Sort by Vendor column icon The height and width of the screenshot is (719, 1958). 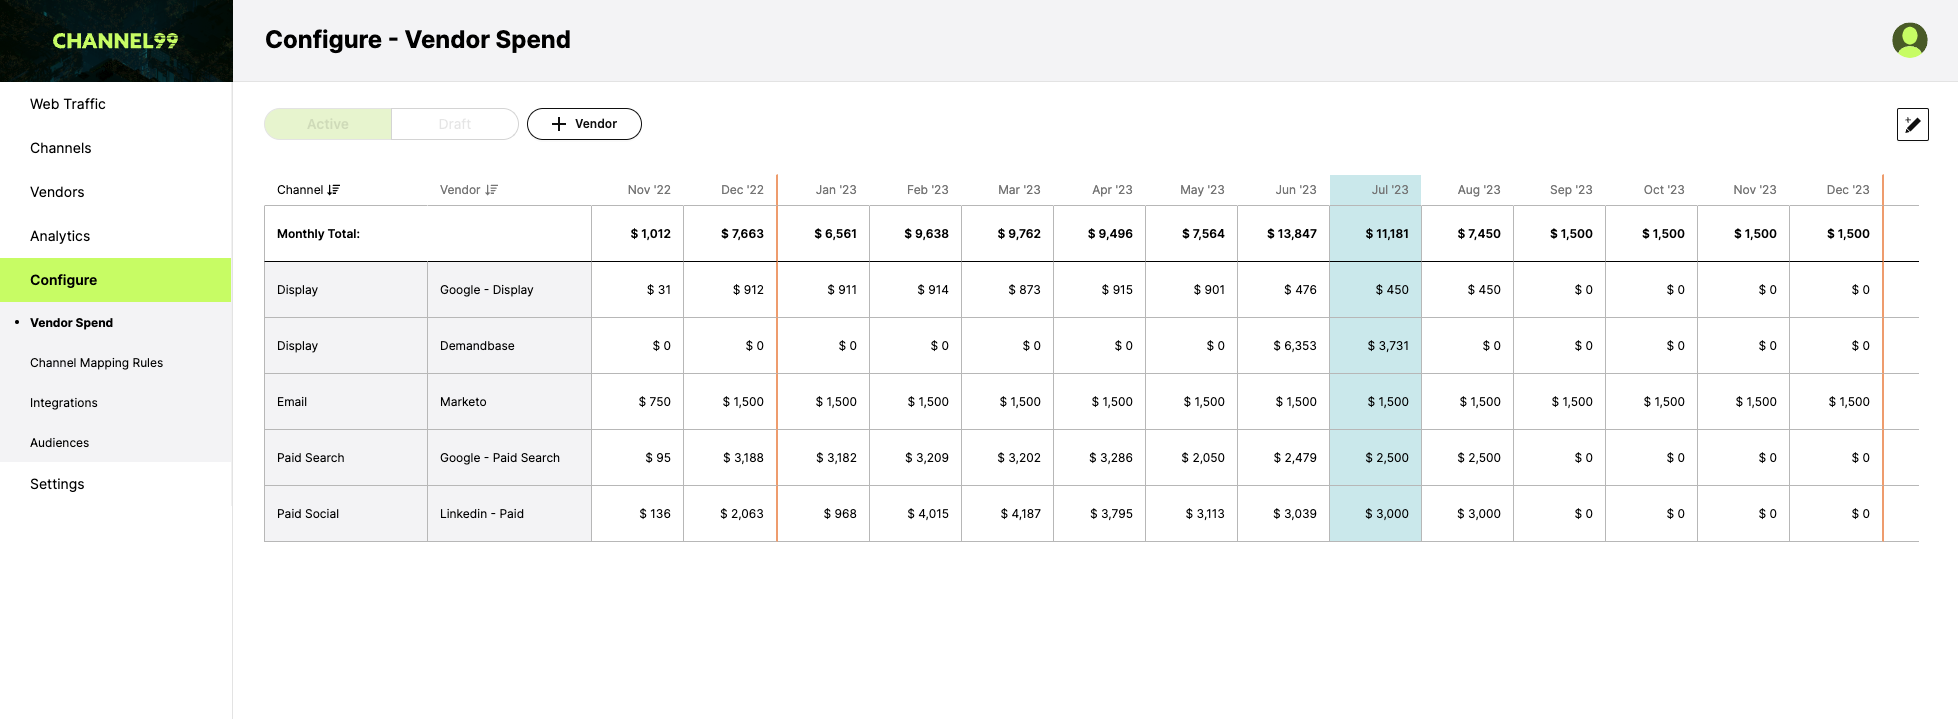491,190
